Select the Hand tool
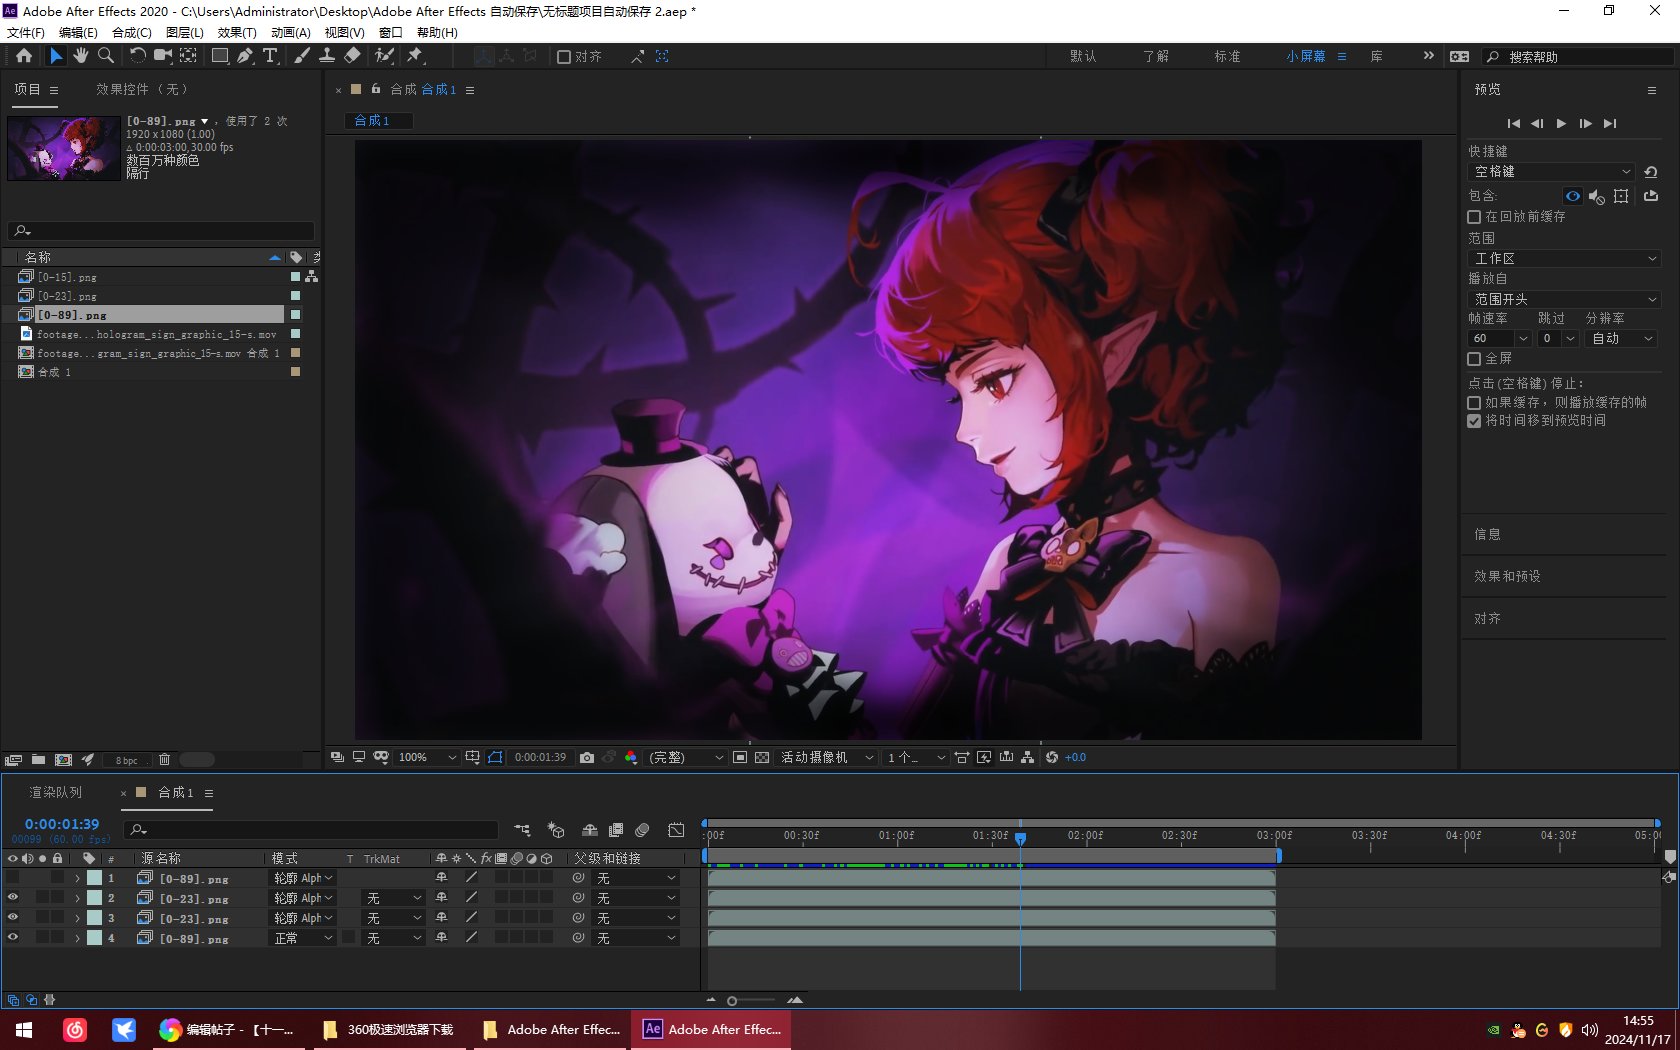Screen dimensions: 1680x1050 pyautogui.click(x=81, y=56)
